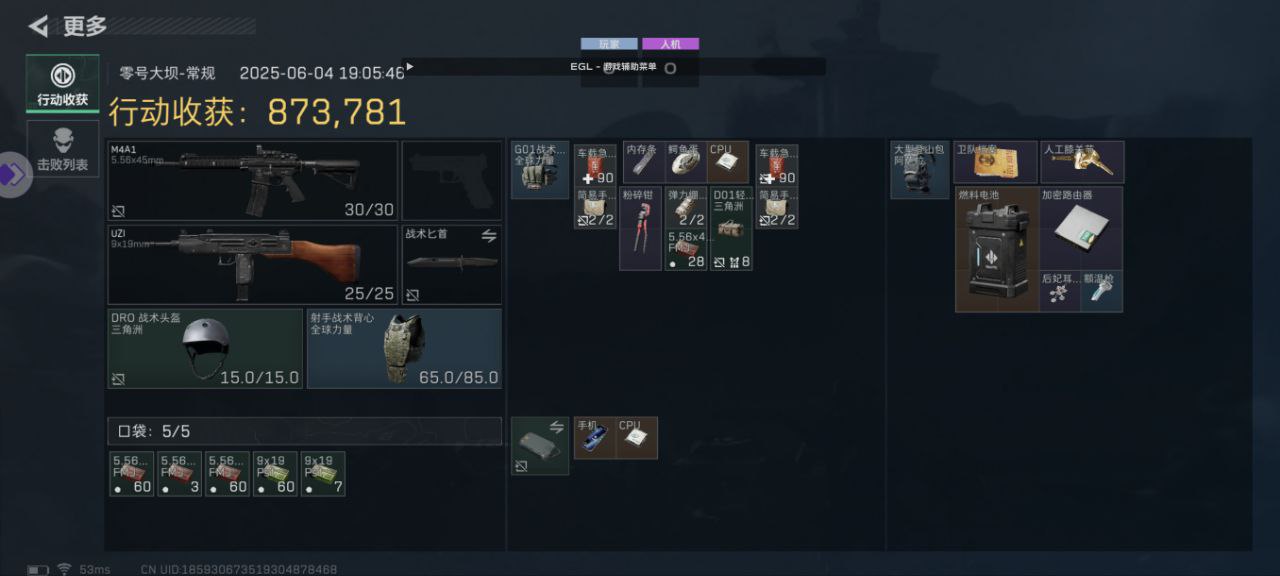Screen dimensions: 1280x576
Task: Click the DRO 战术头盔 helmet item
Action: (205, 348)
